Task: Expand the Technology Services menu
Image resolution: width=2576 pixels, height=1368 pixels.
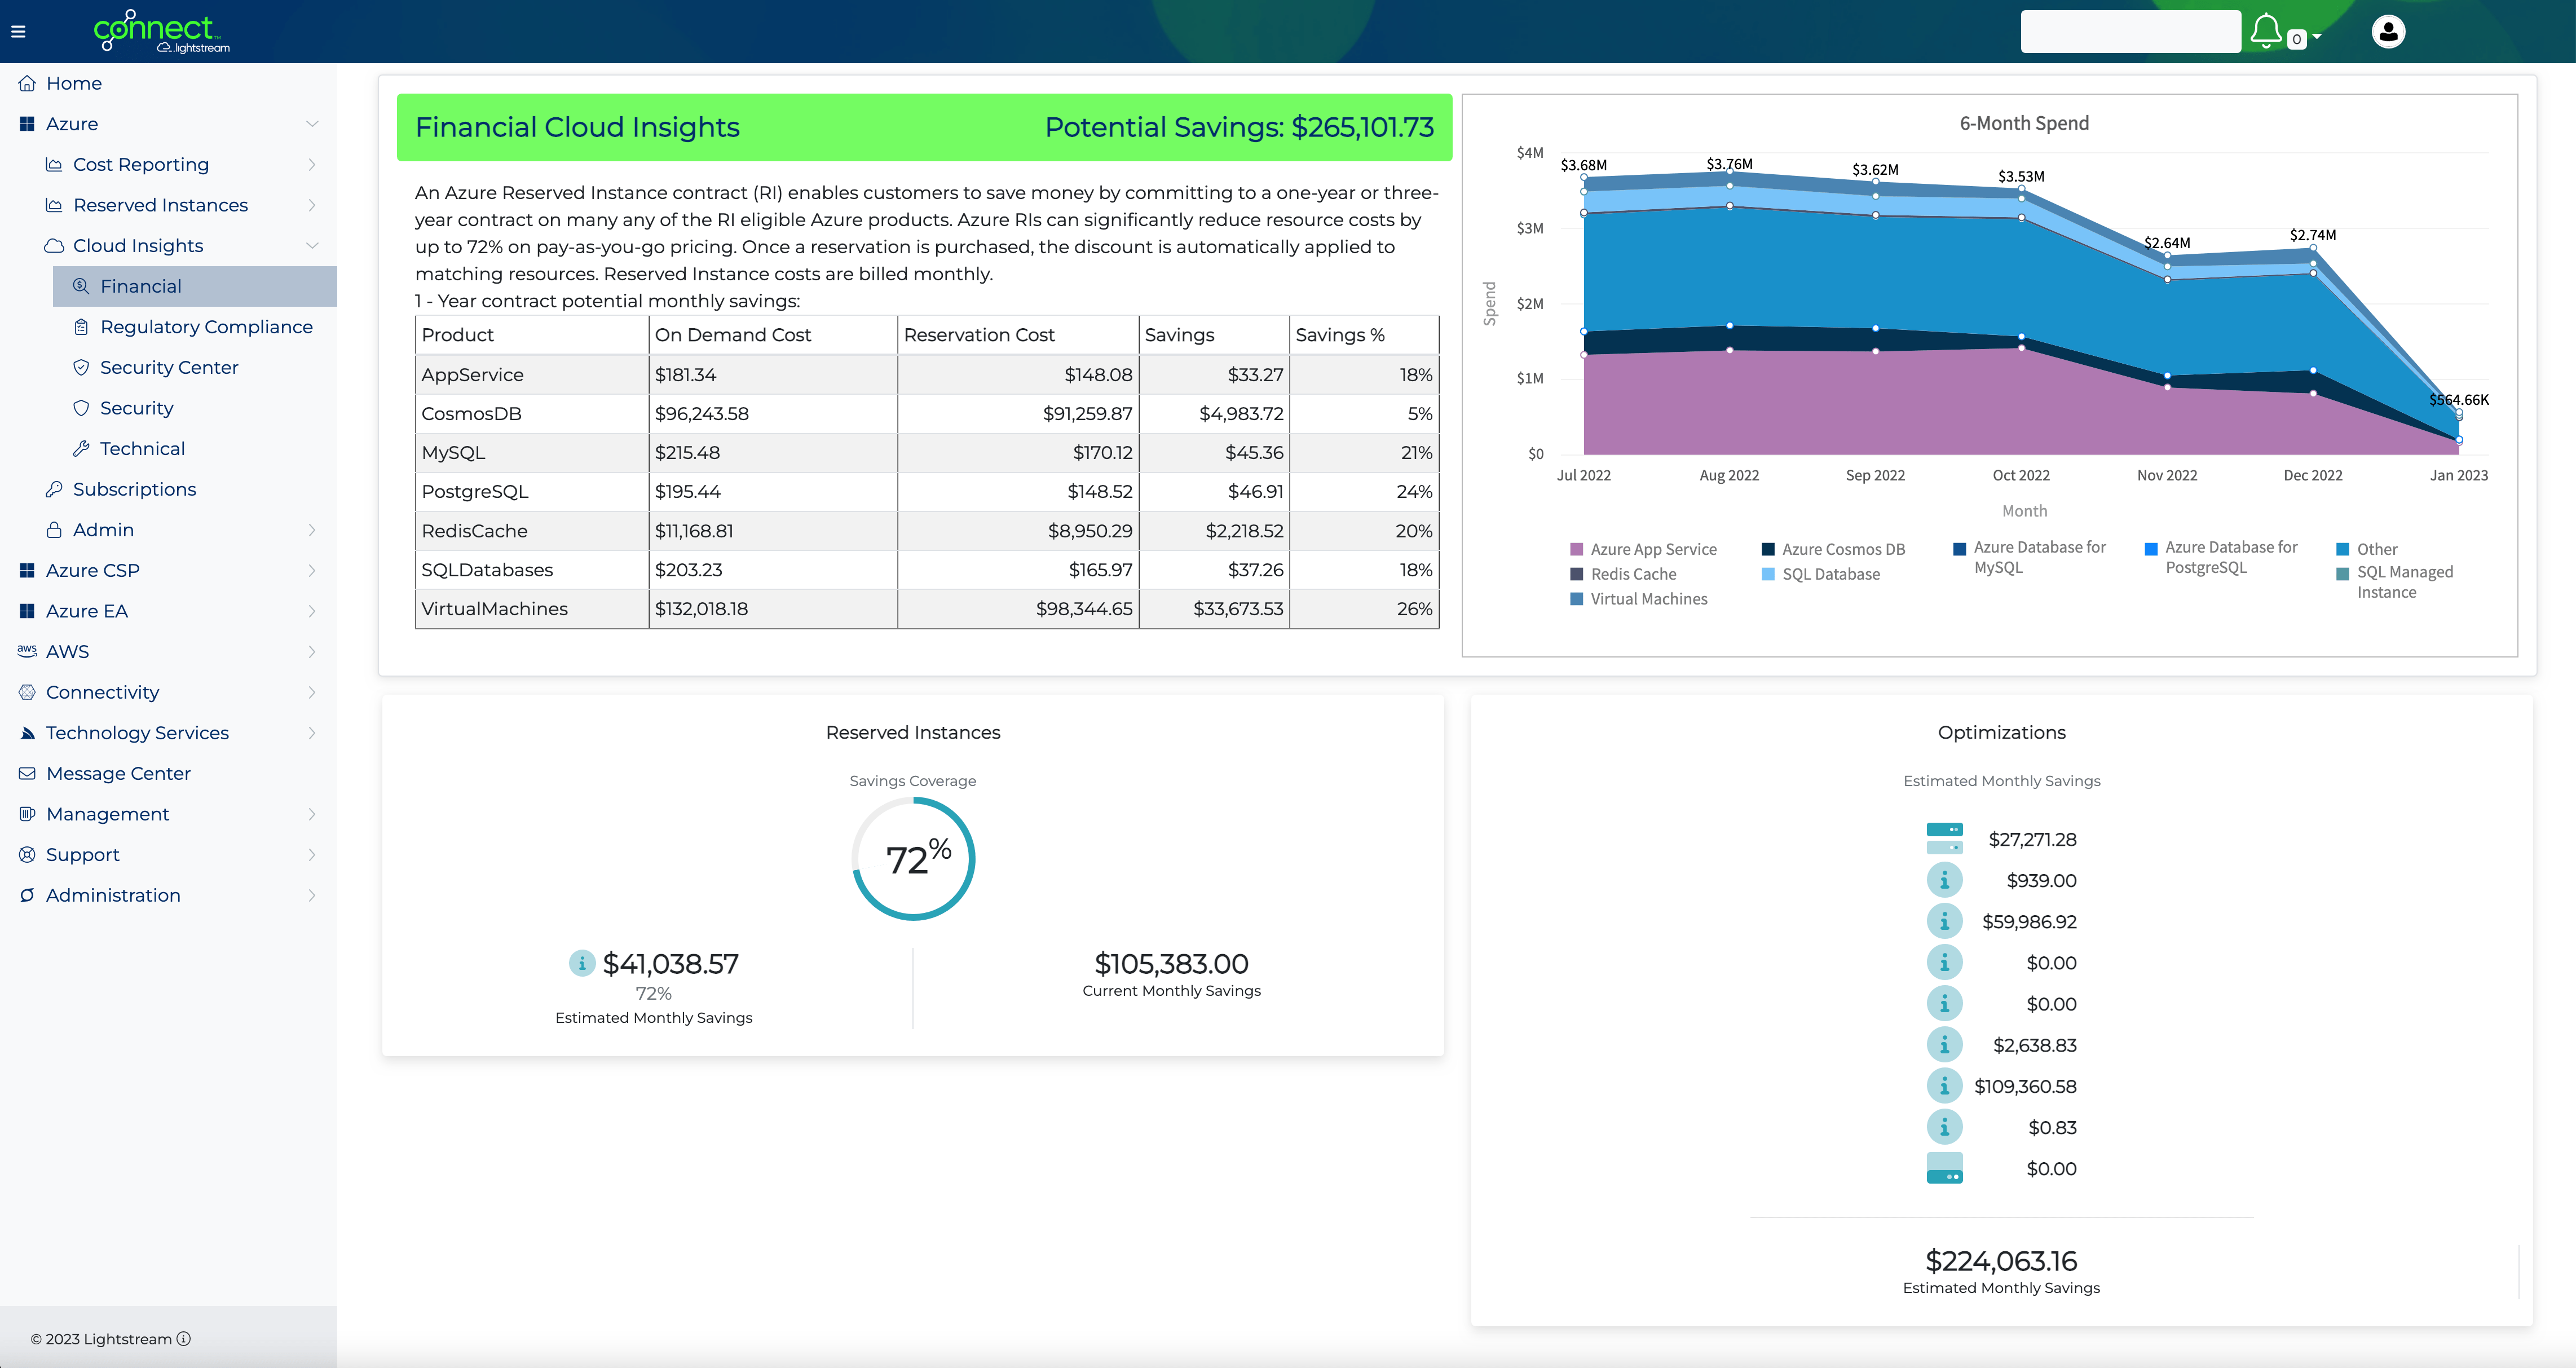Action: click(137, 733)
